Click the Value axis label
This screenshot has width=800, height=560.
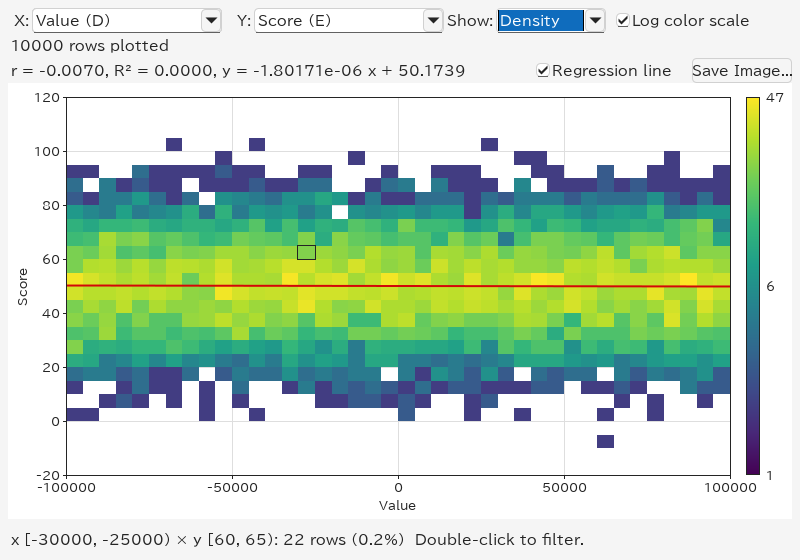point(397,505)
